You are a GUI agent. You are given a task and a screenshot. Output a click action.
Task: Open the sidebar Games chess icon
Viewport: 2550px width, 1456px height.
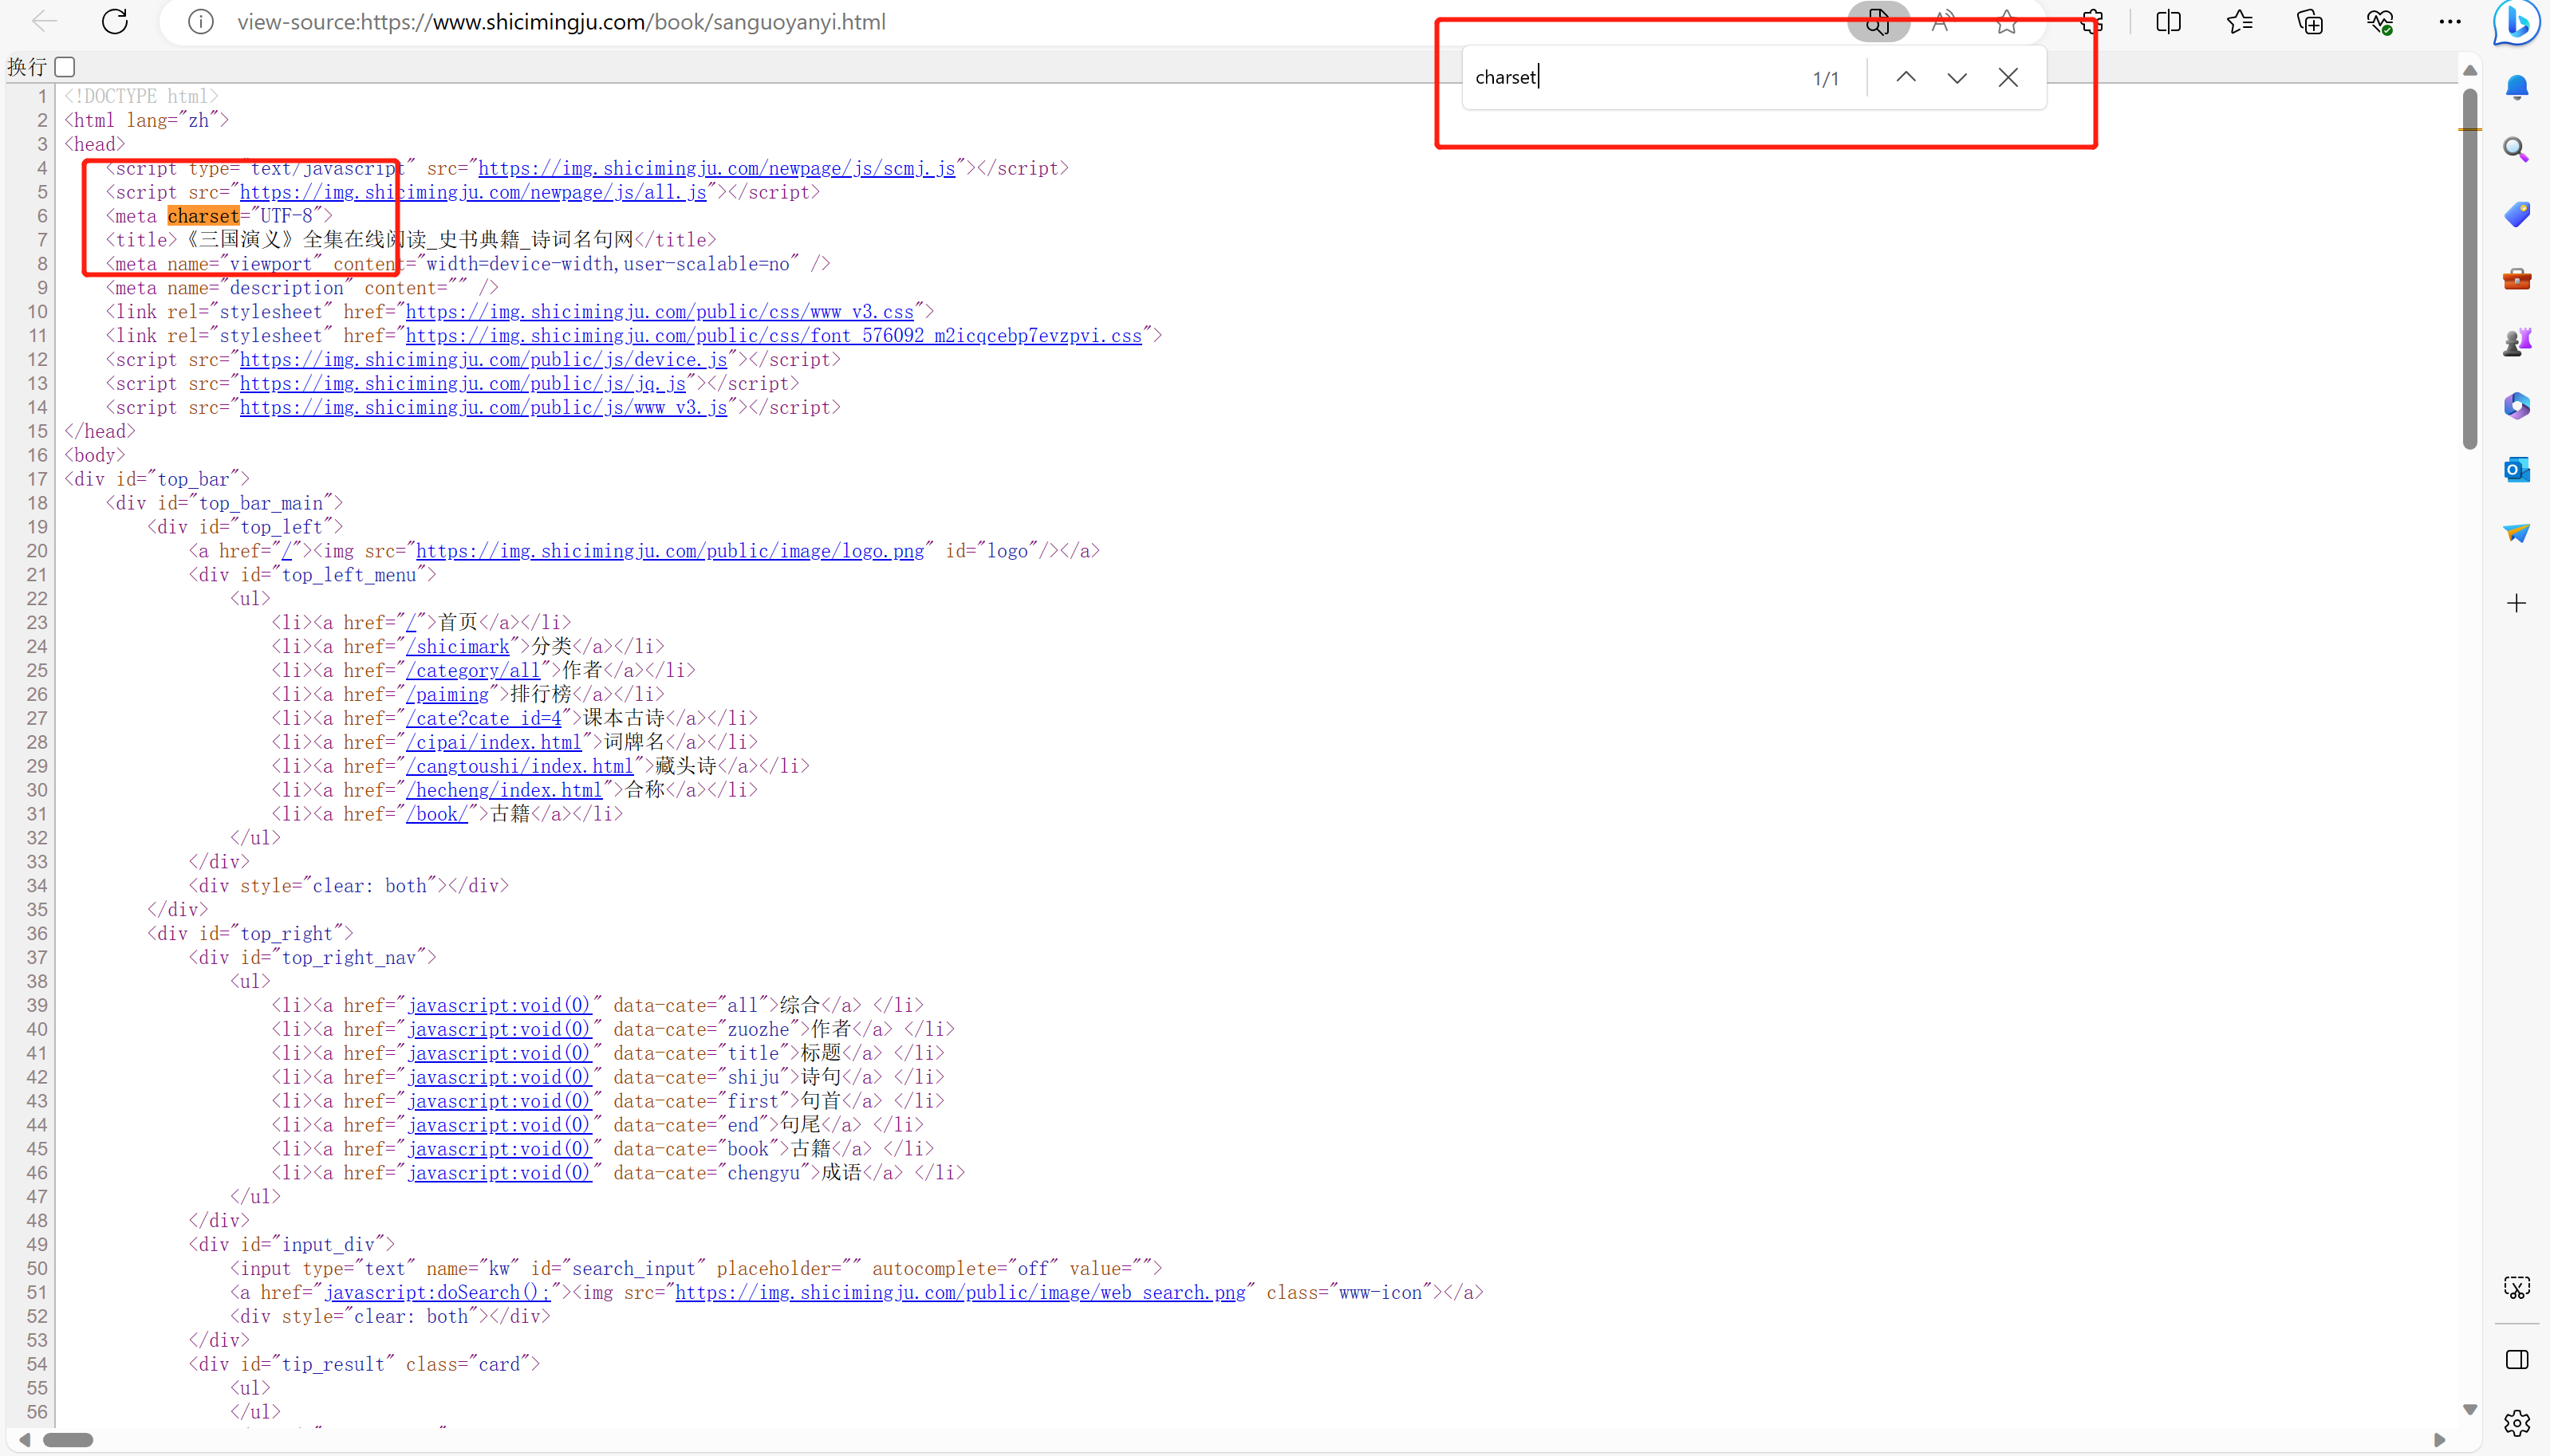2517,342
